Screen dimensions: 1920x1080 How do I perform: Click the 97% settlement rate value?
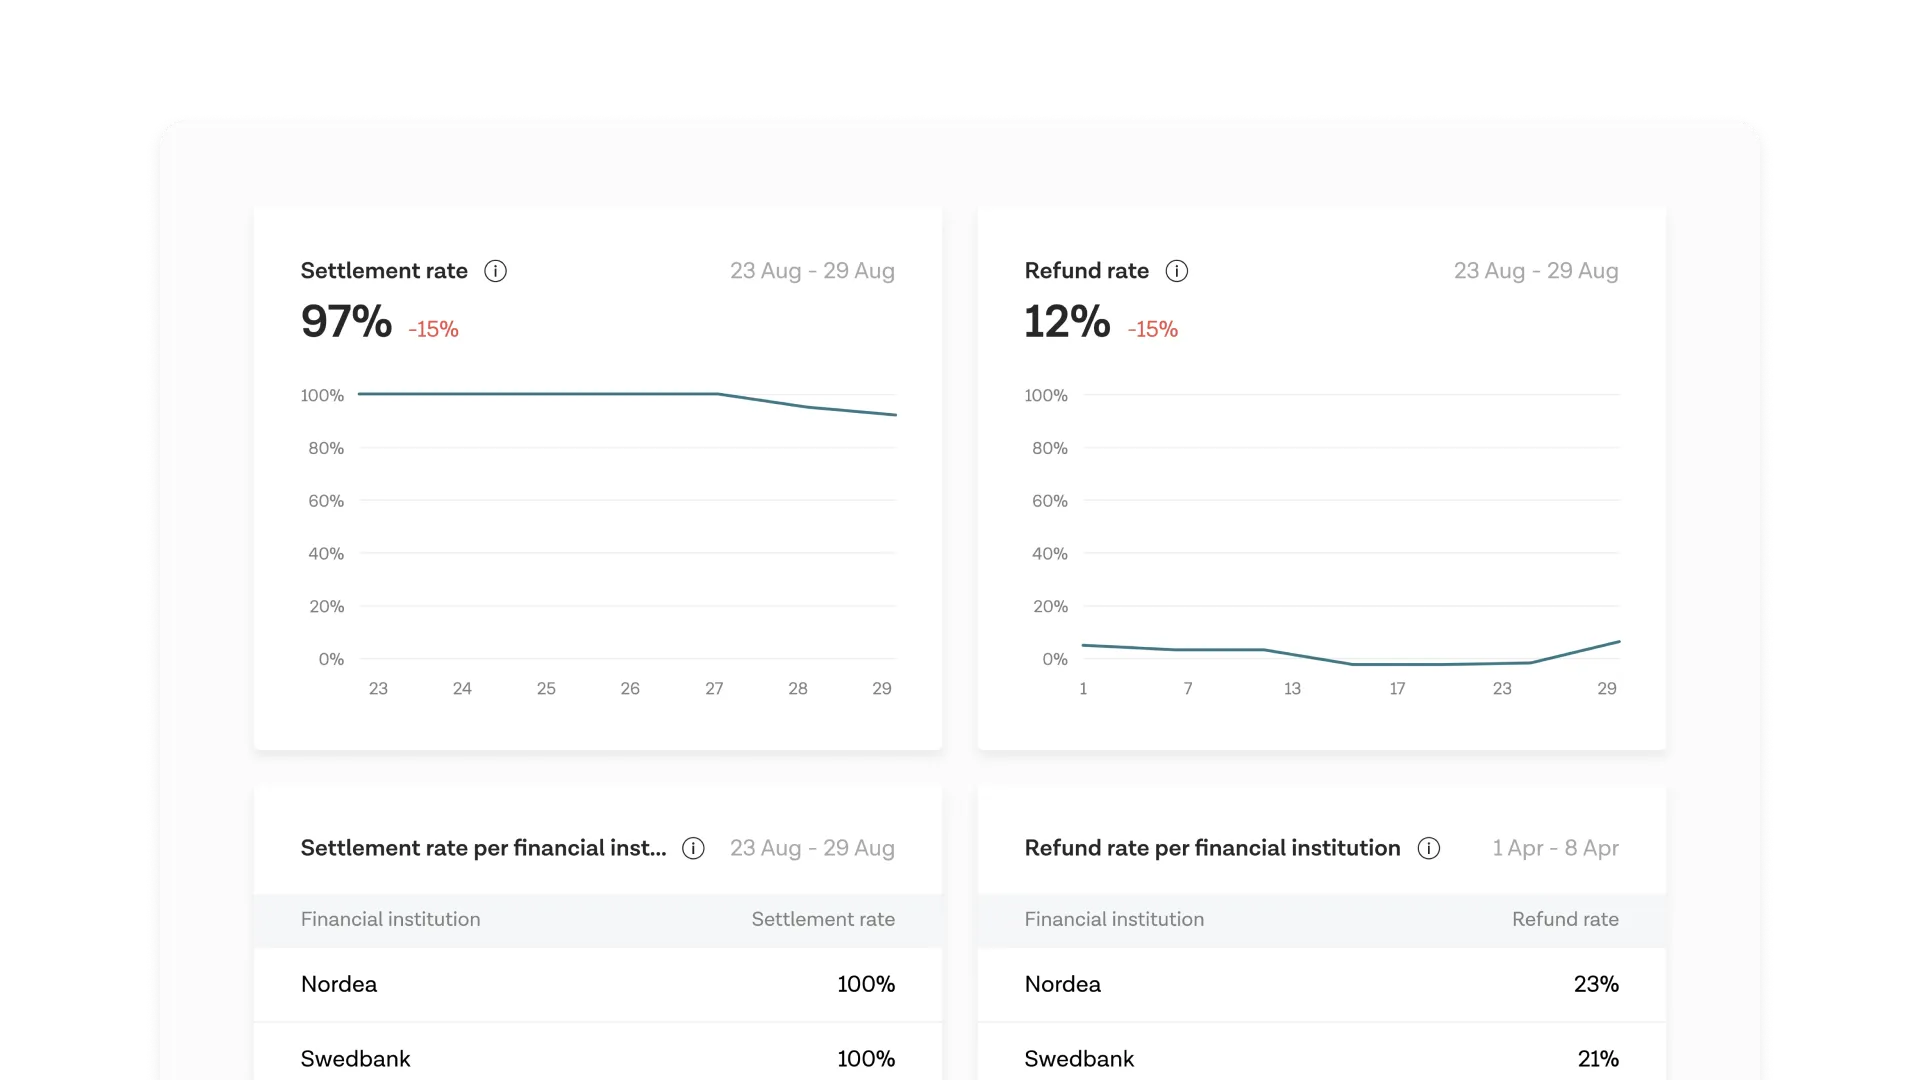(x=346, y=322)
